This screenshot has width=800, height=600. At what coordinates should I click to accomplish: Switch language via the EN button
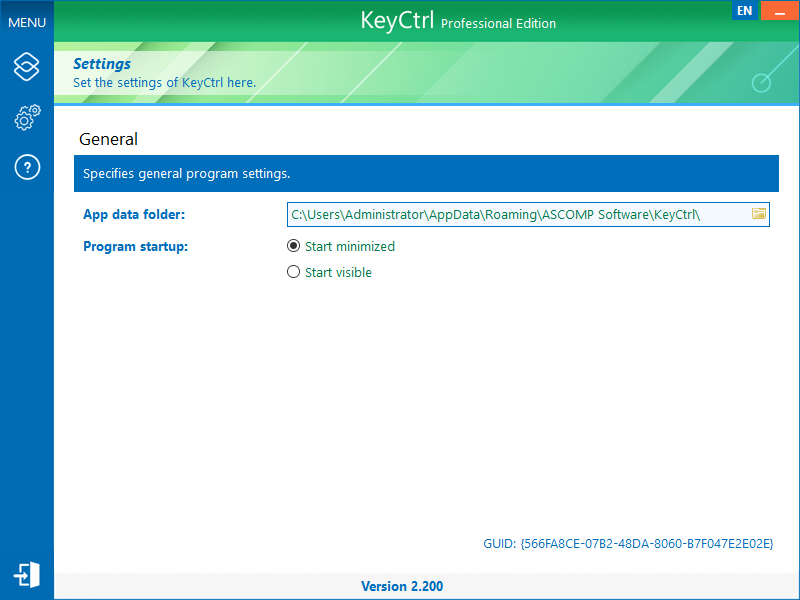pyautogui.click(x=744, y=10)
